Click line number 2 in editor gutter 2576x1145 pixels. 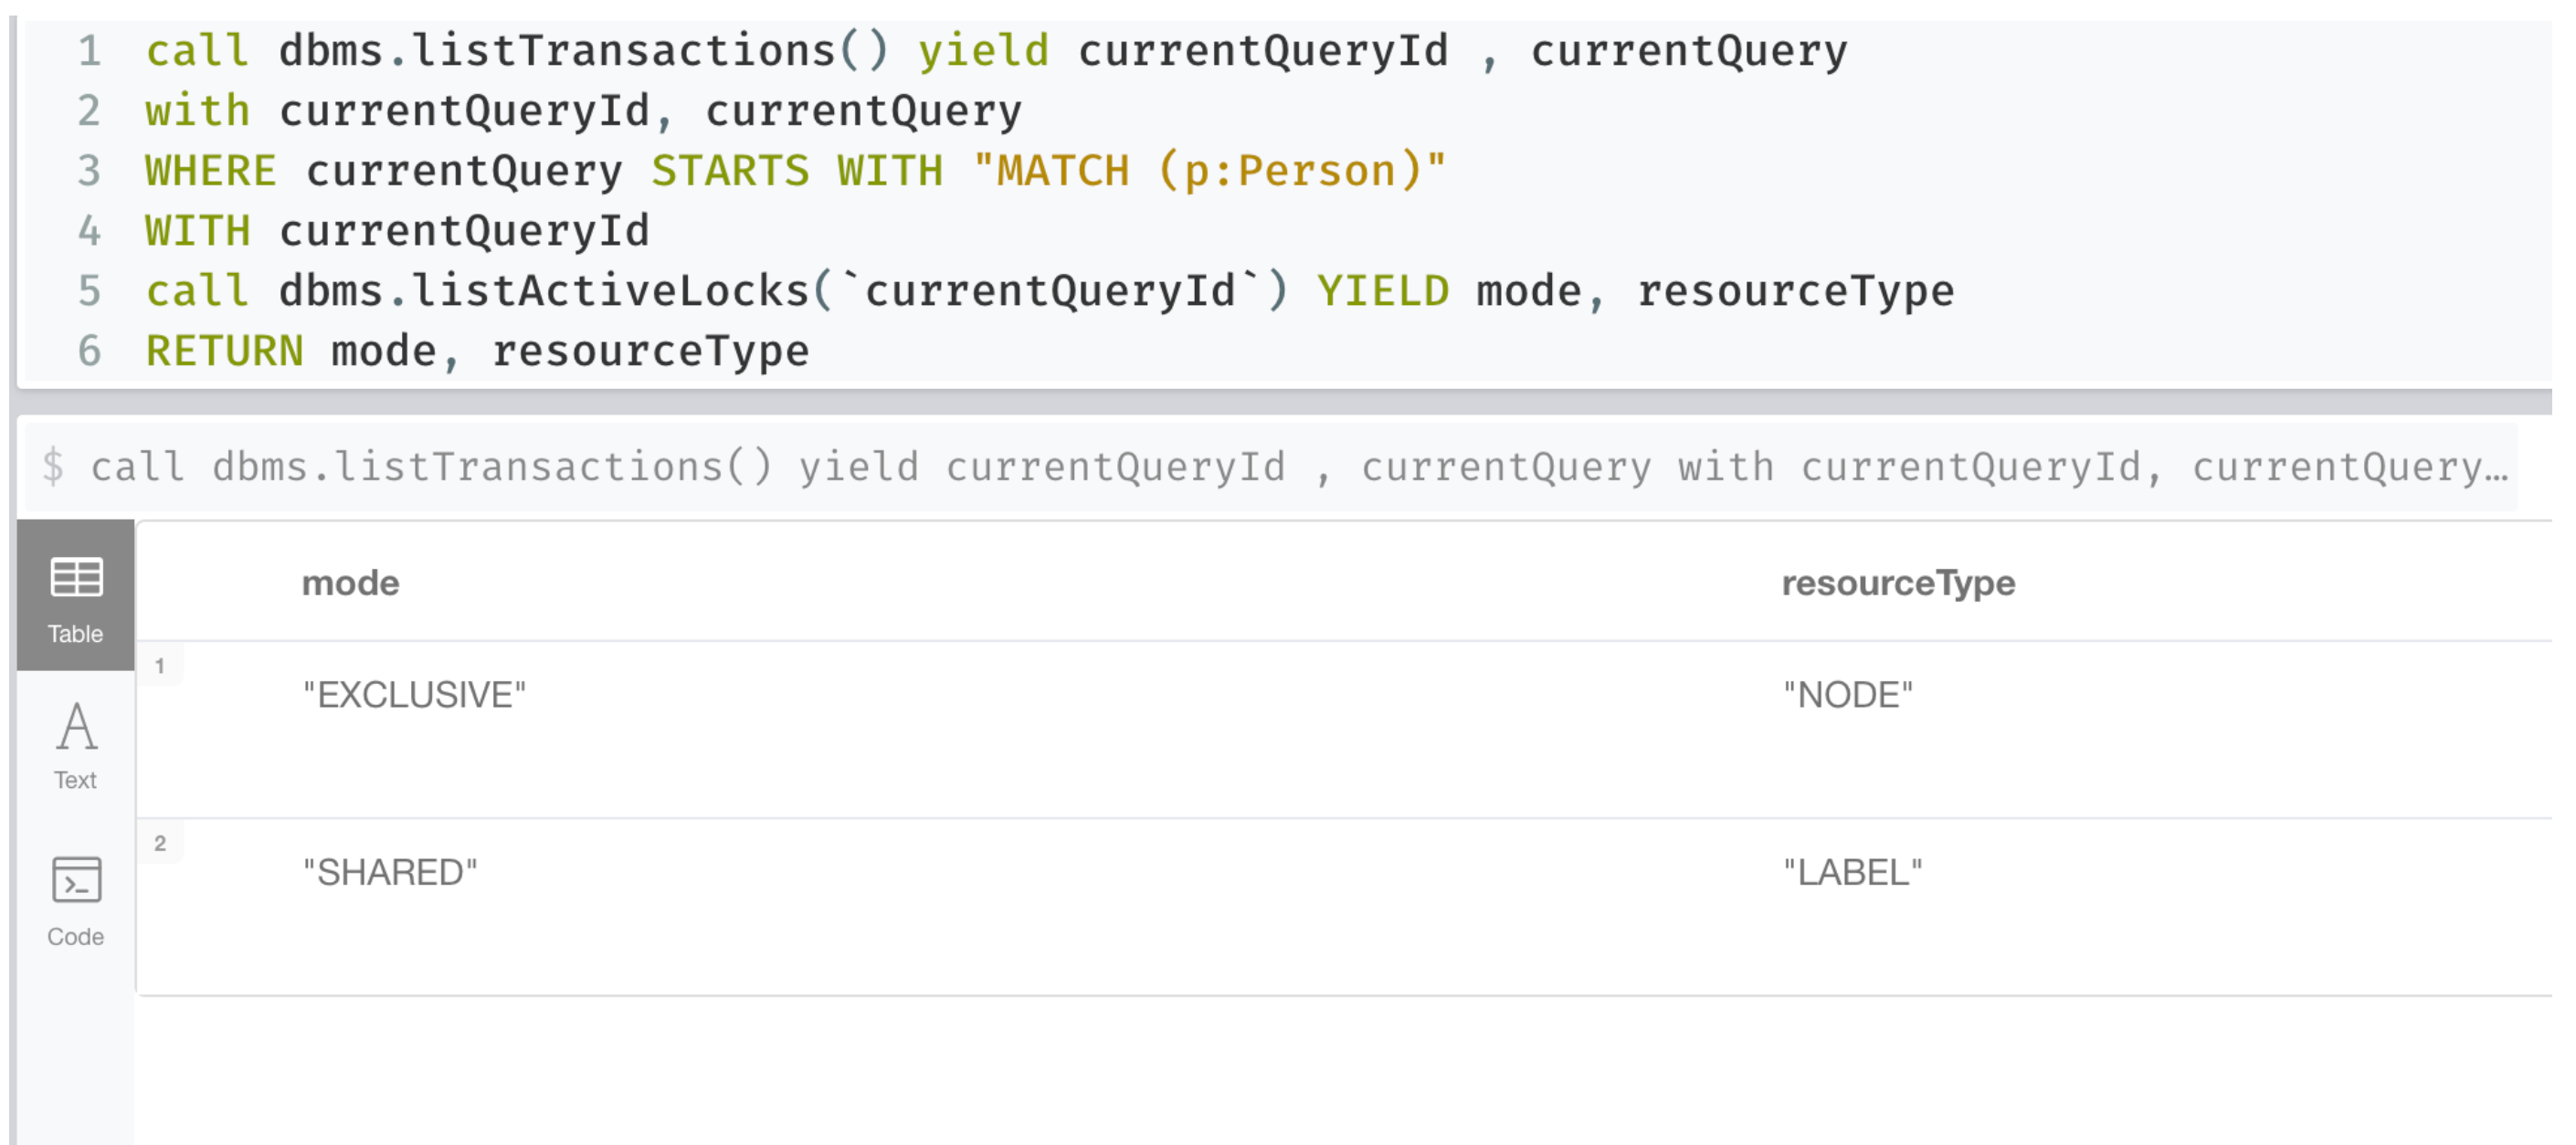[89, 110]
